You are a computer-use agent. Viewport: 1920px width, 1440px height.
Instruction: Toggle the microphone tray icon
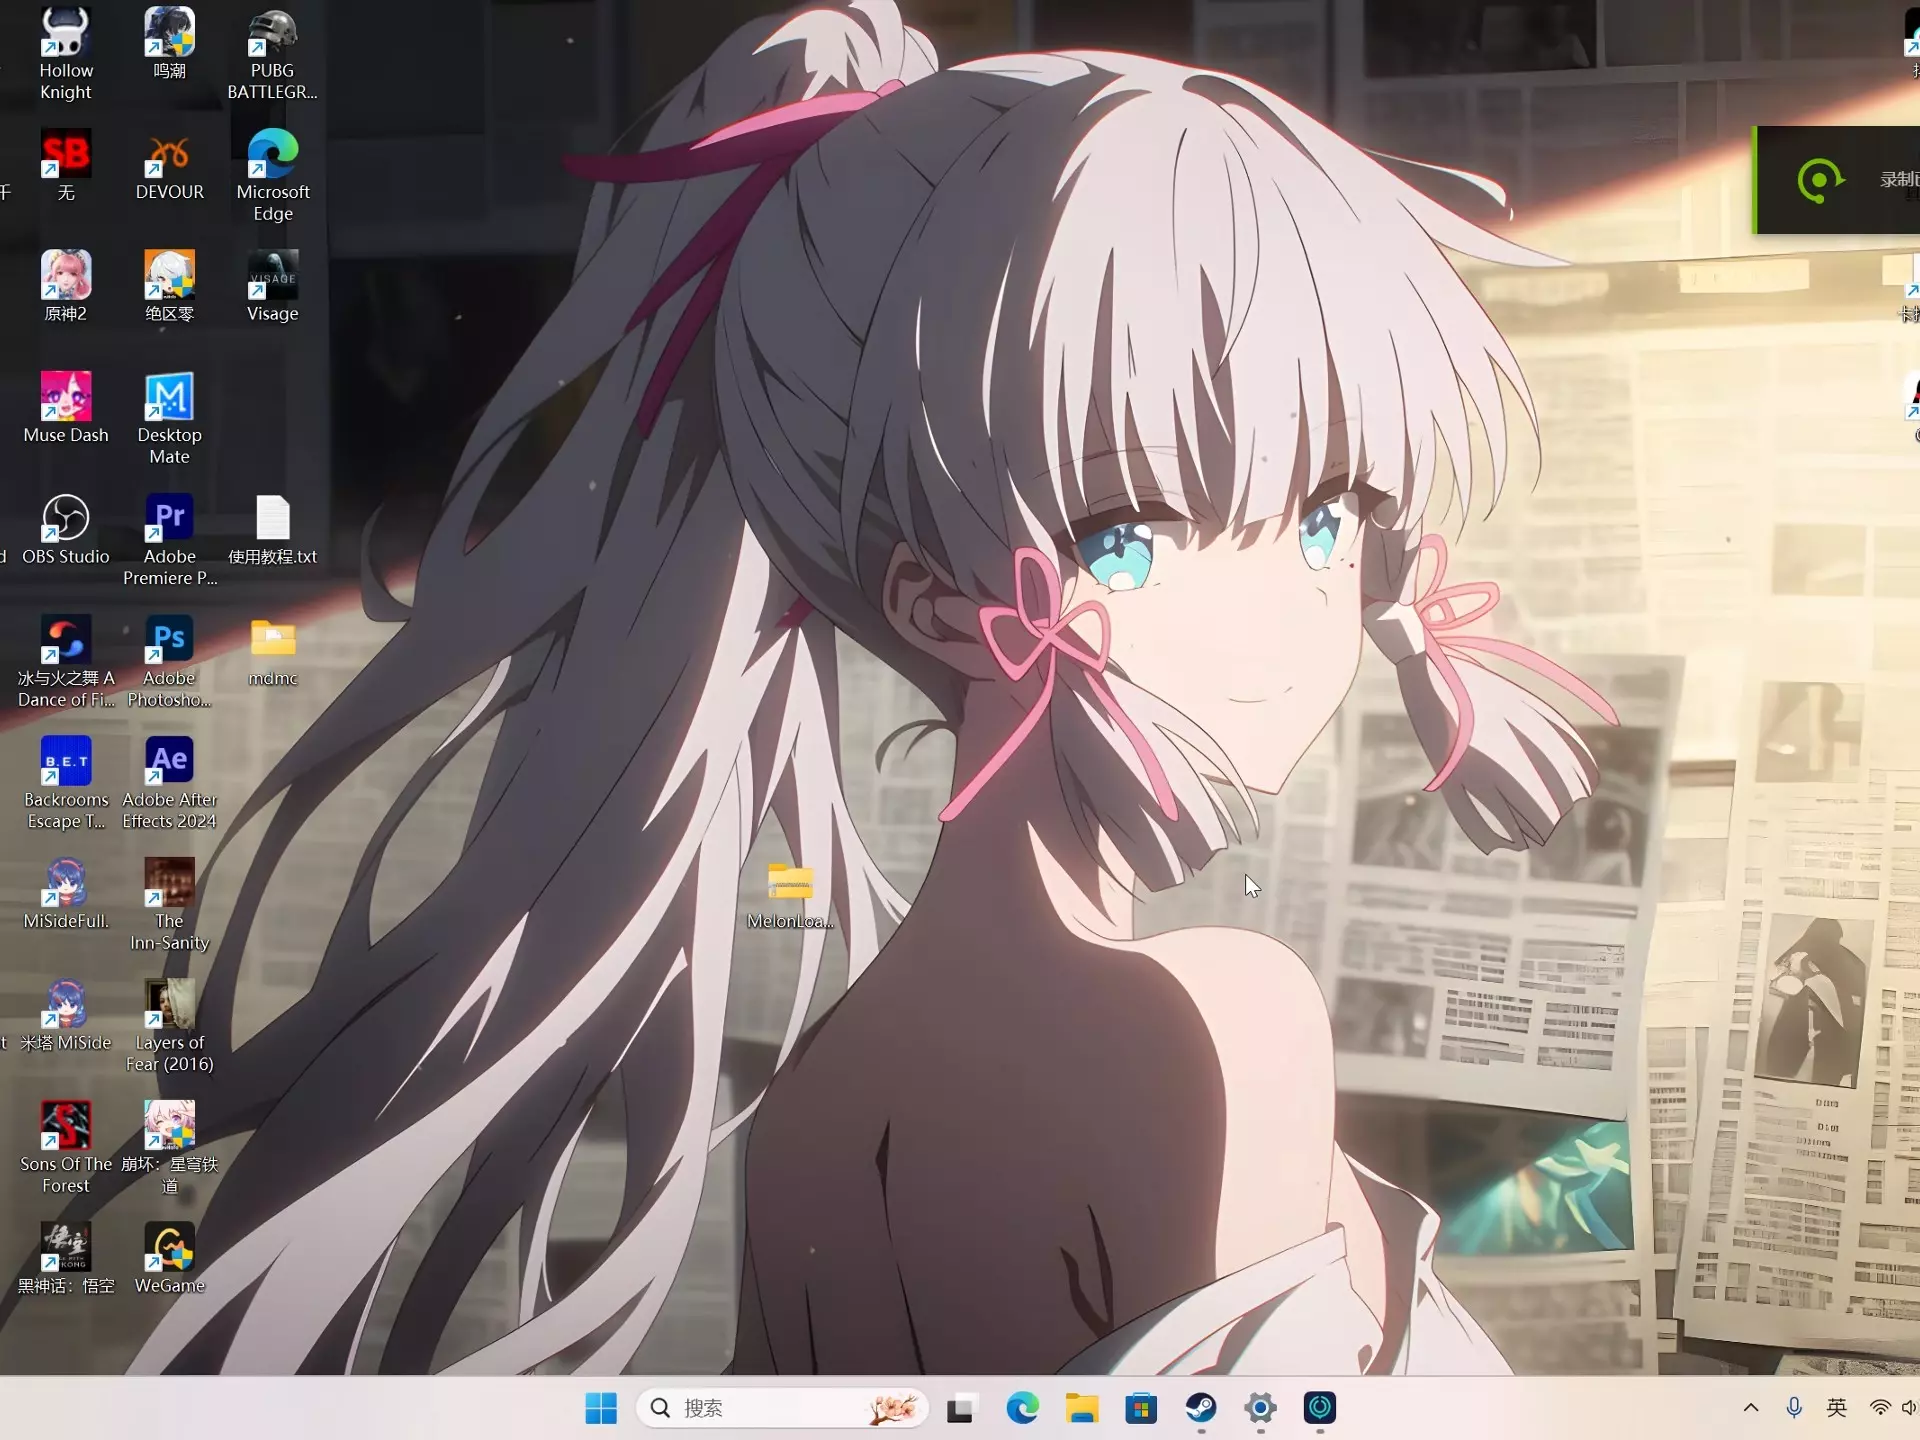pos(1794,1408)
